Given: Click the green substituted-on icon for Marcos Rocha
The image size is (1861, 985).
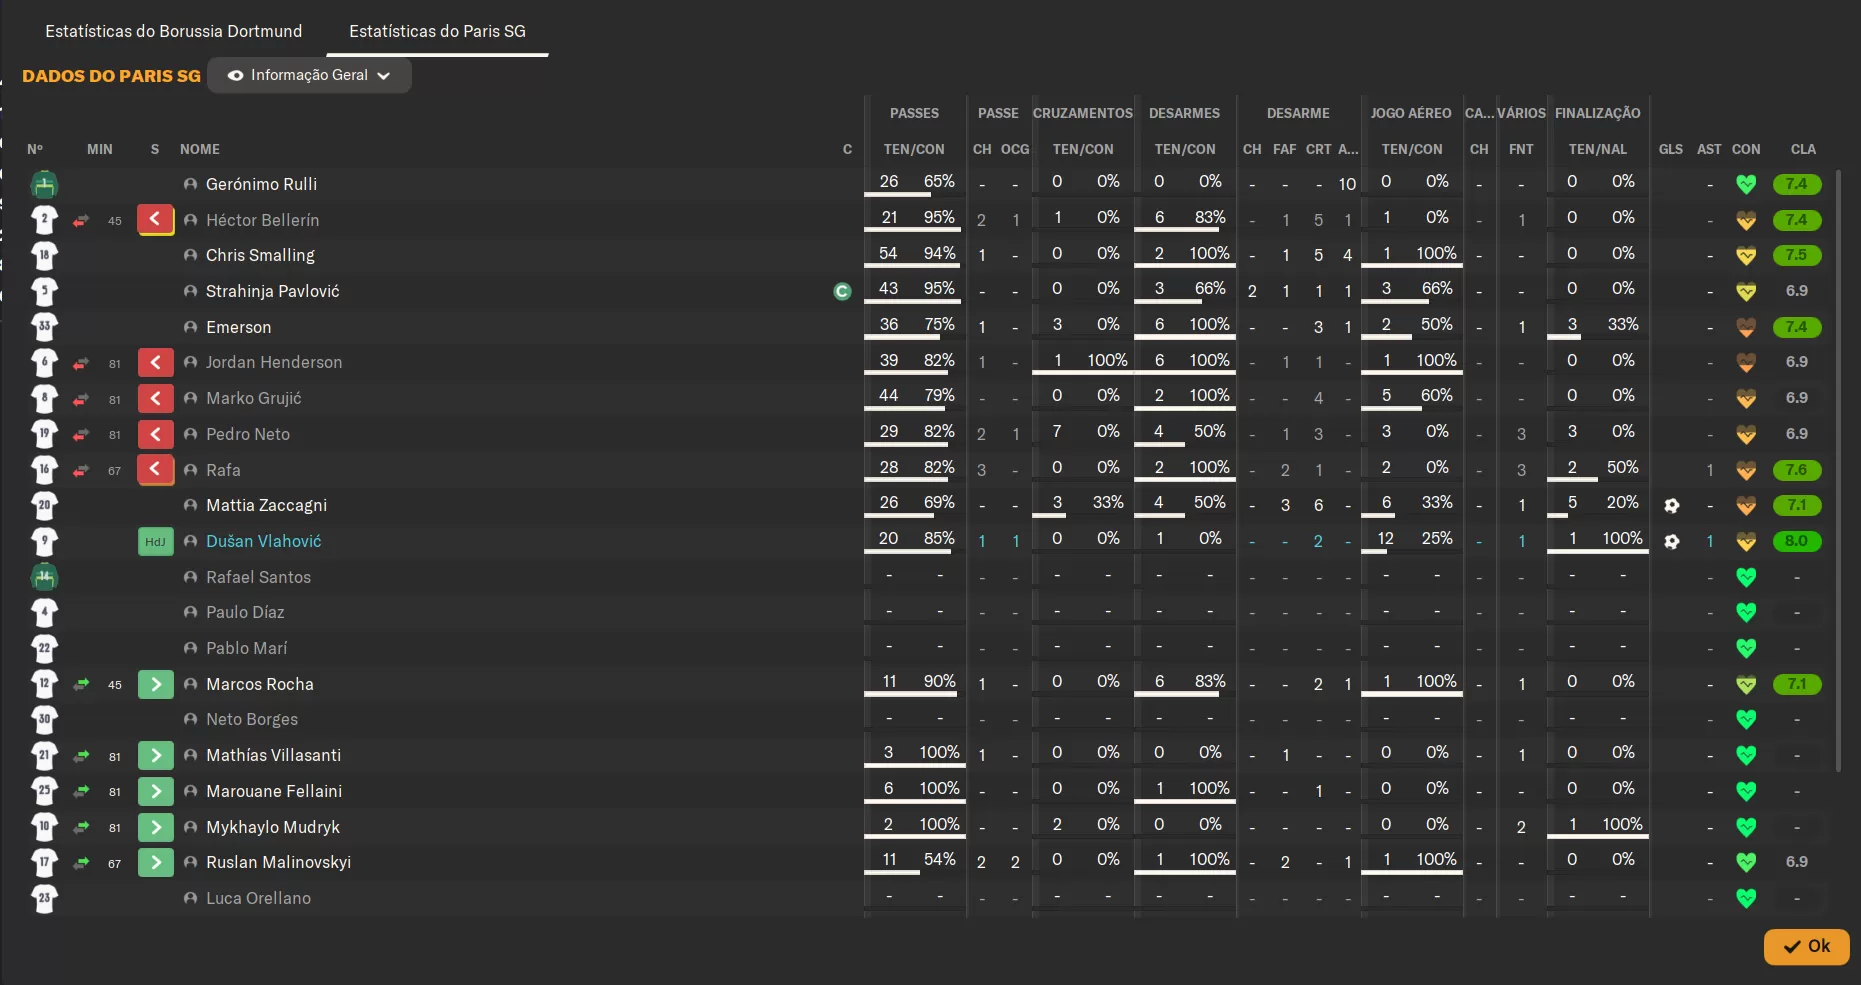Looking at the screenshot, I should (x=155, y=684).
